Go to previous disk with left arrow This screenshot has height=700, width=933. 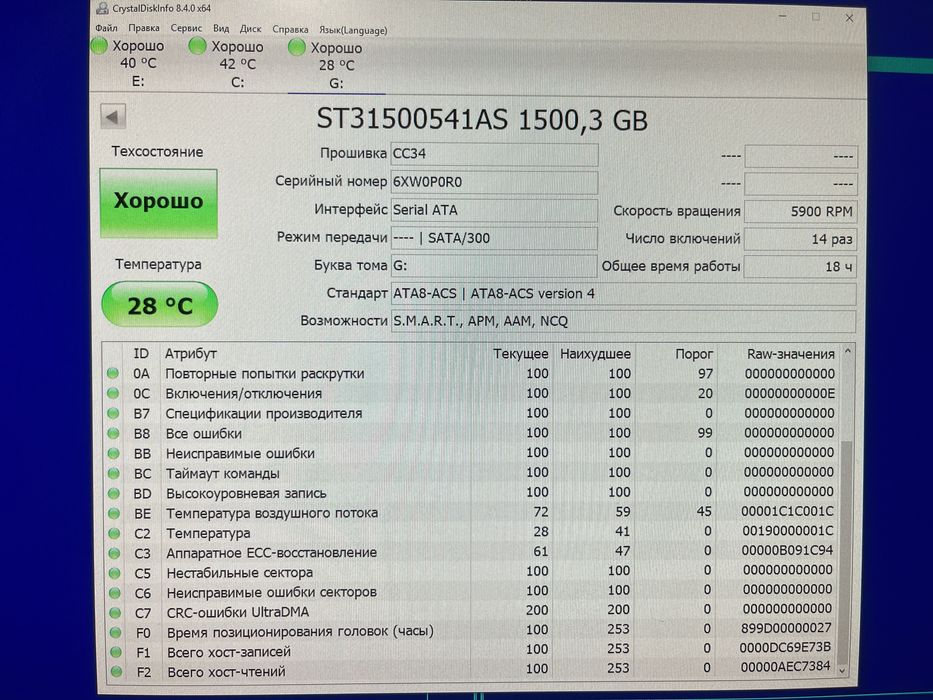(x=113, y=117)
